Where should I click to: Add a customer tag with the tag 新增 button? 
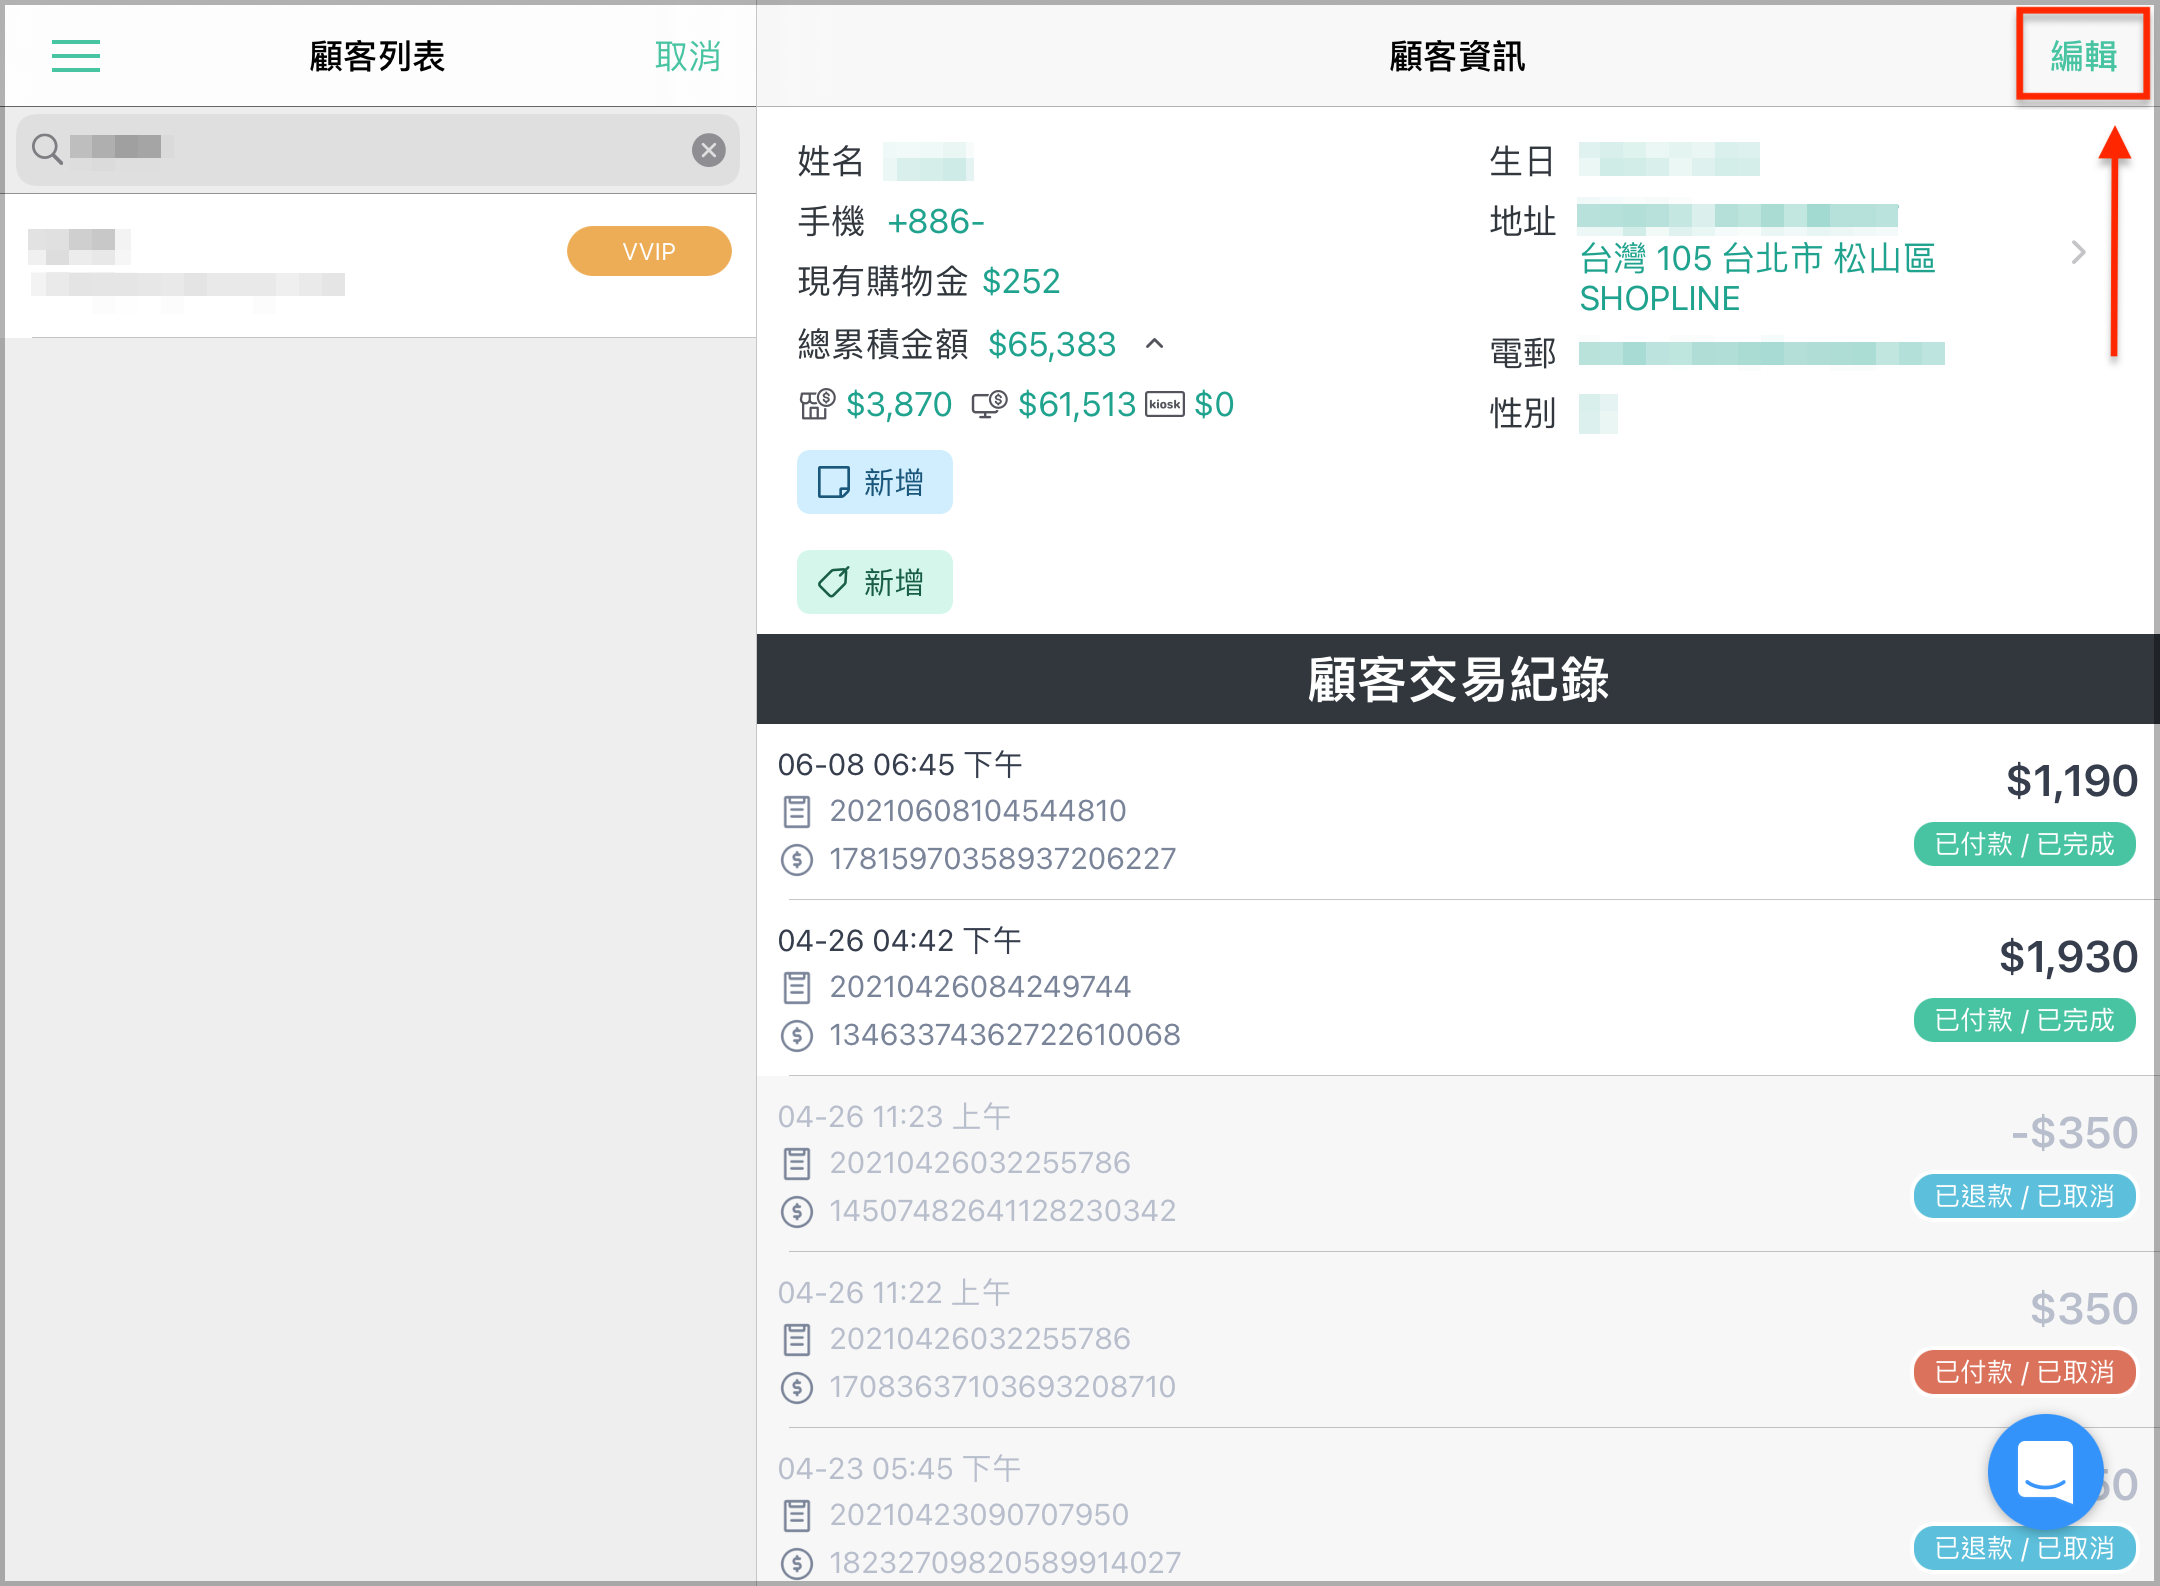875,582
